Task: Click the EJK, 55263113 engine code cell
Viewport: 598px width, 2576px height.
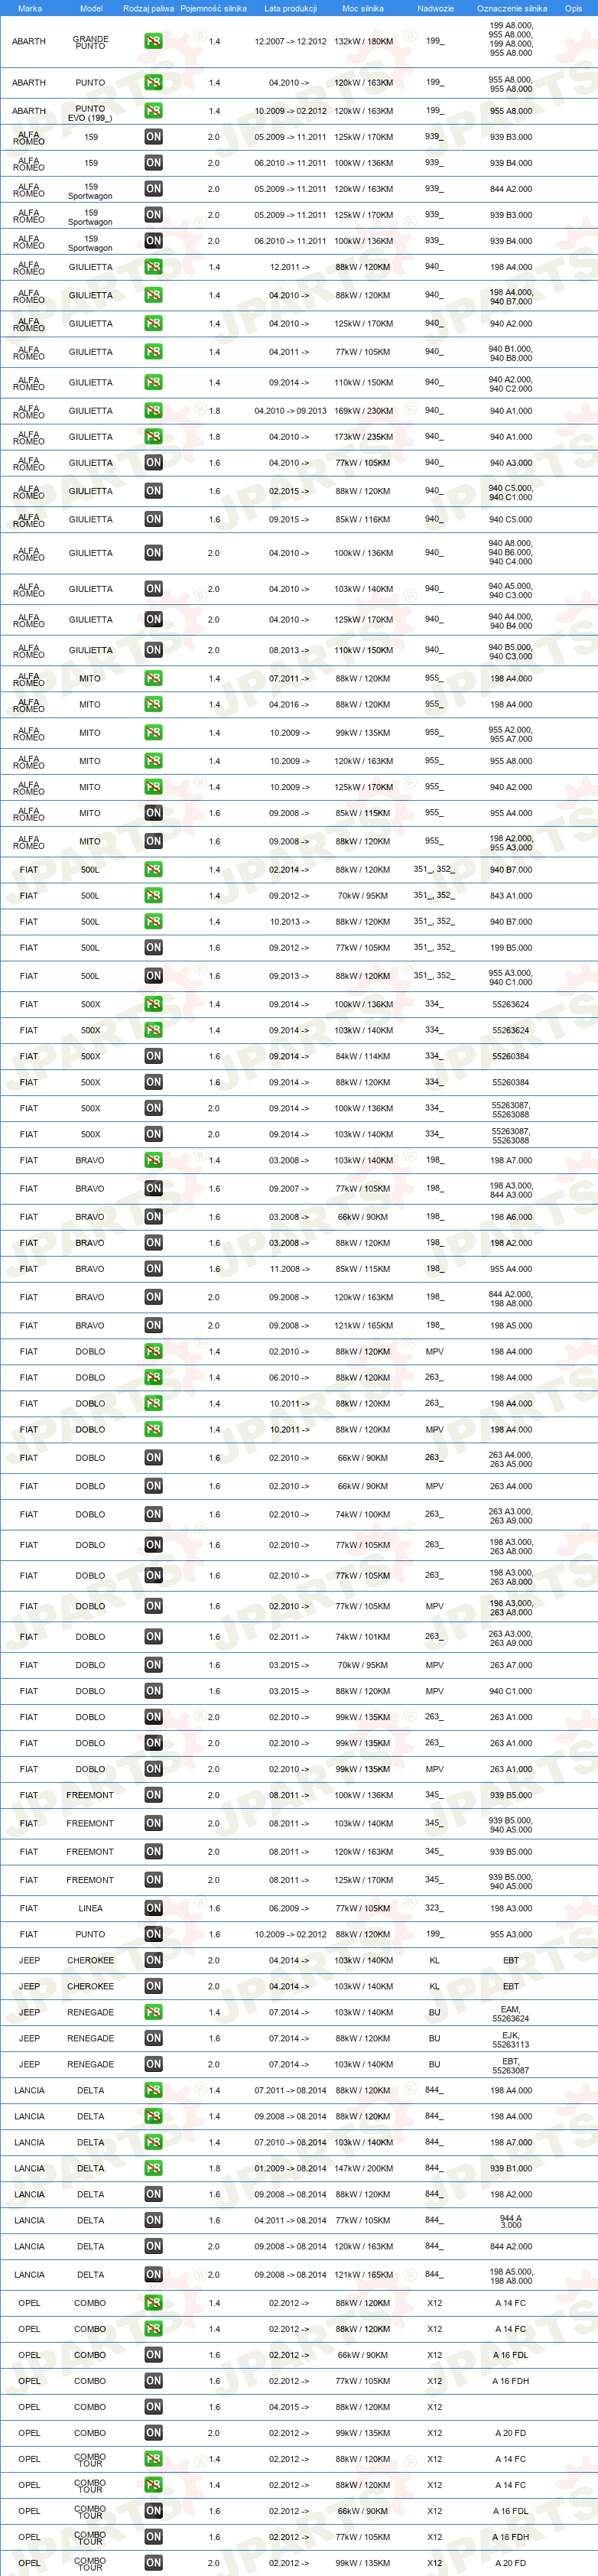Action: point(510,2039)
